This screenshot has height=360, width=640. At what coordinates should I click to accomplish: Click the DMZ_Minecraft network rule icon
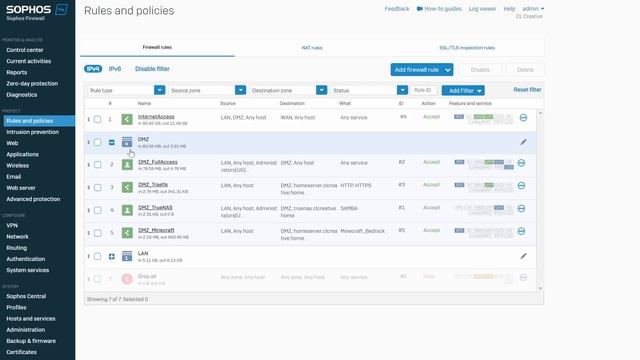(x=127, y=233)
